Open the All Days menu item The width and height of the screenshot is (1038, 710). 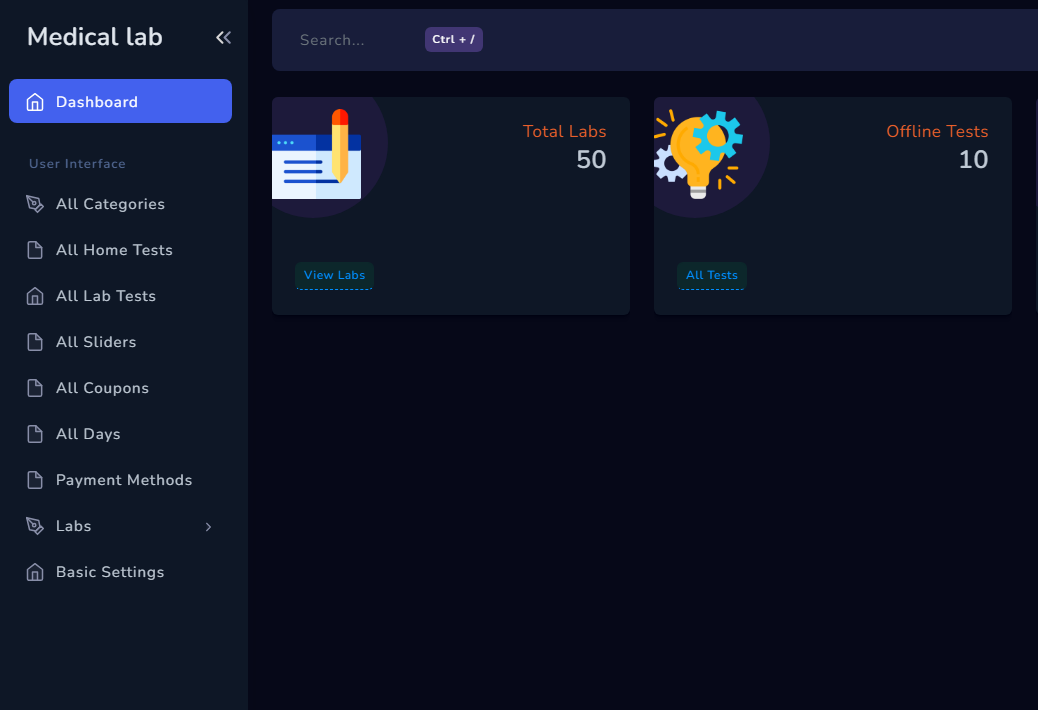(88, 434)
